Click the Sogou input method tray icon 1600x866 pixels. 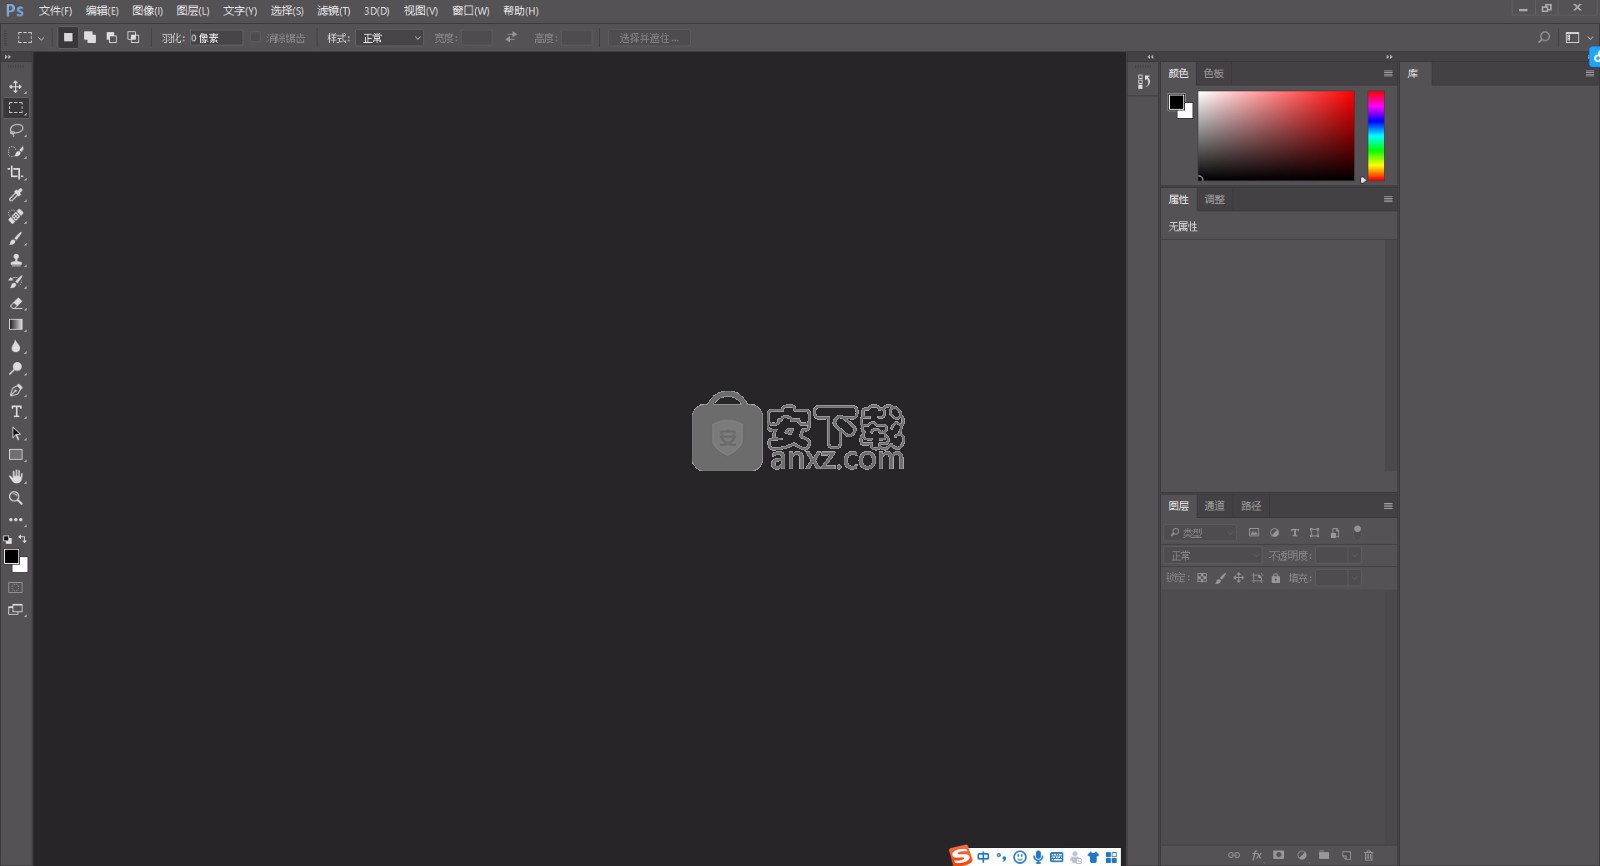coord(961,856)
